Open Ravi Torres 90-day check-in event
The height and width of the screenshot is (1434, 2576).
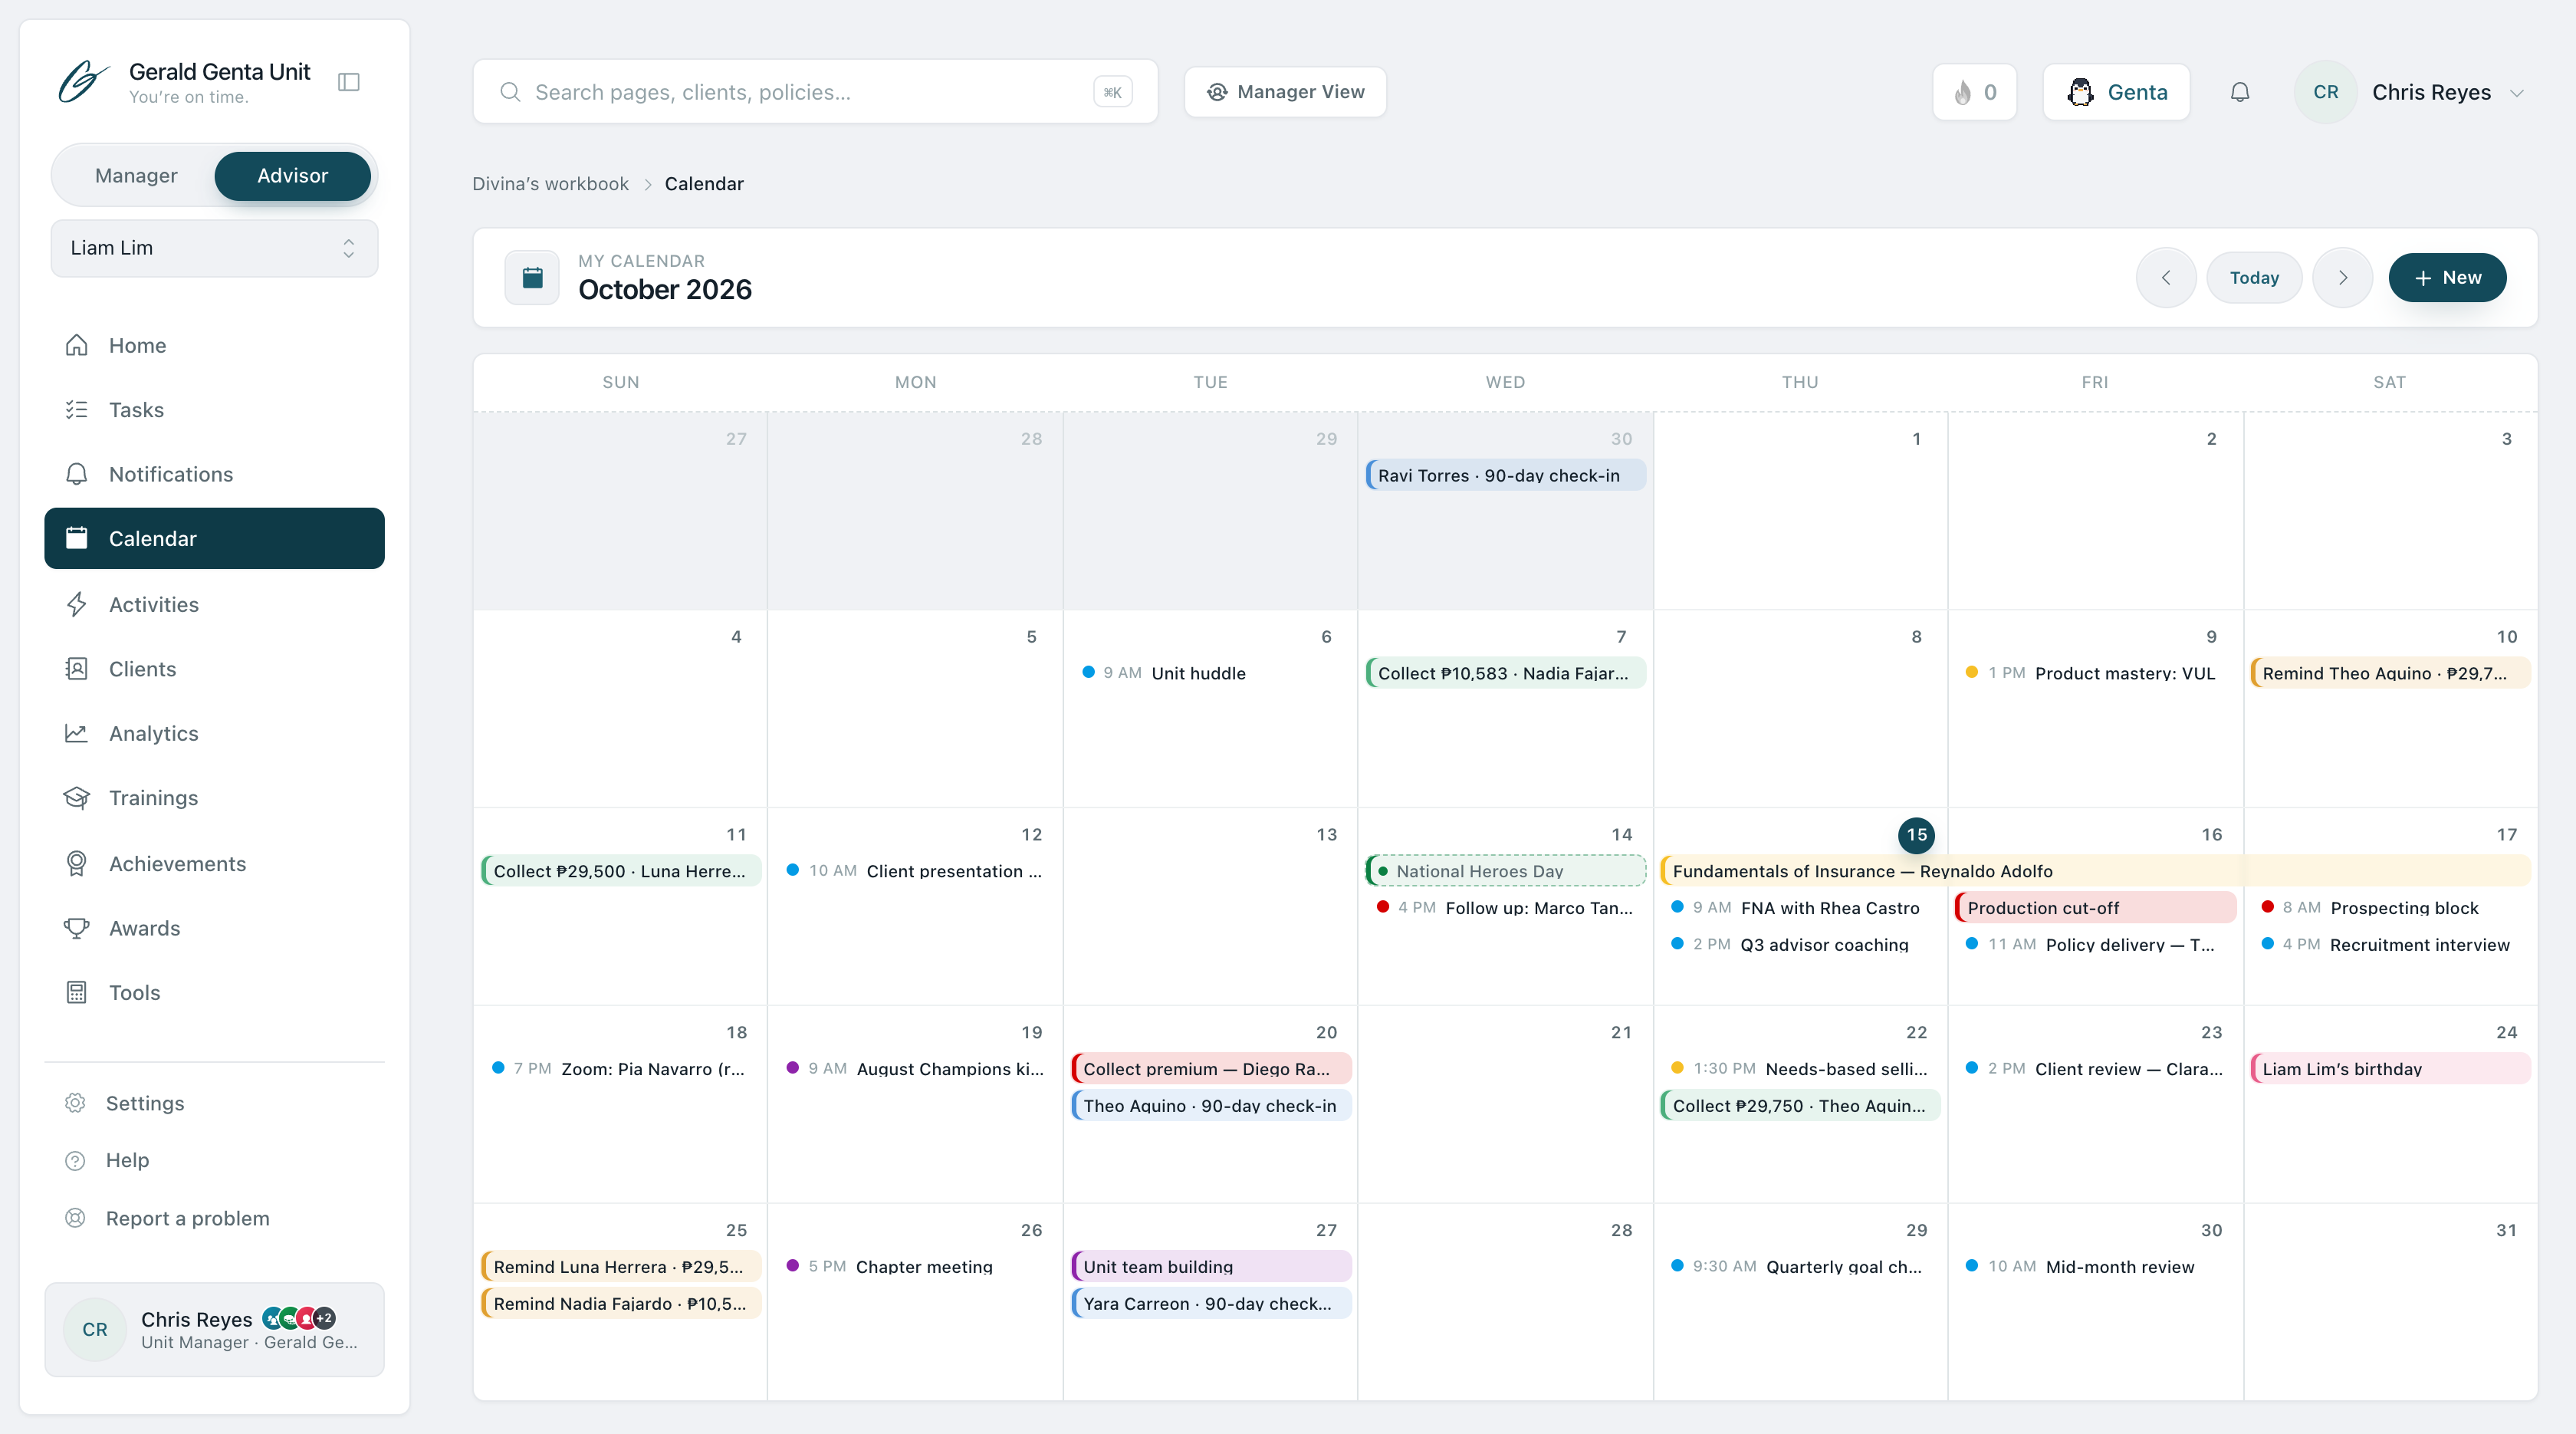pos(1505,475)
